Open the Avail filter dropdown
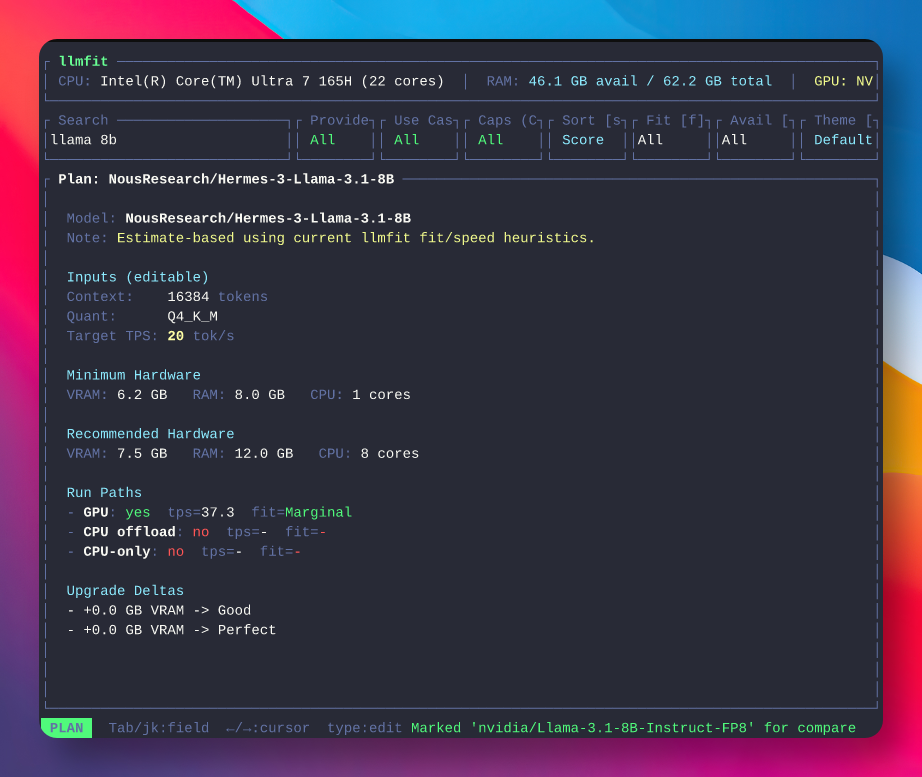922x777 pixels. tap(756, 140)
